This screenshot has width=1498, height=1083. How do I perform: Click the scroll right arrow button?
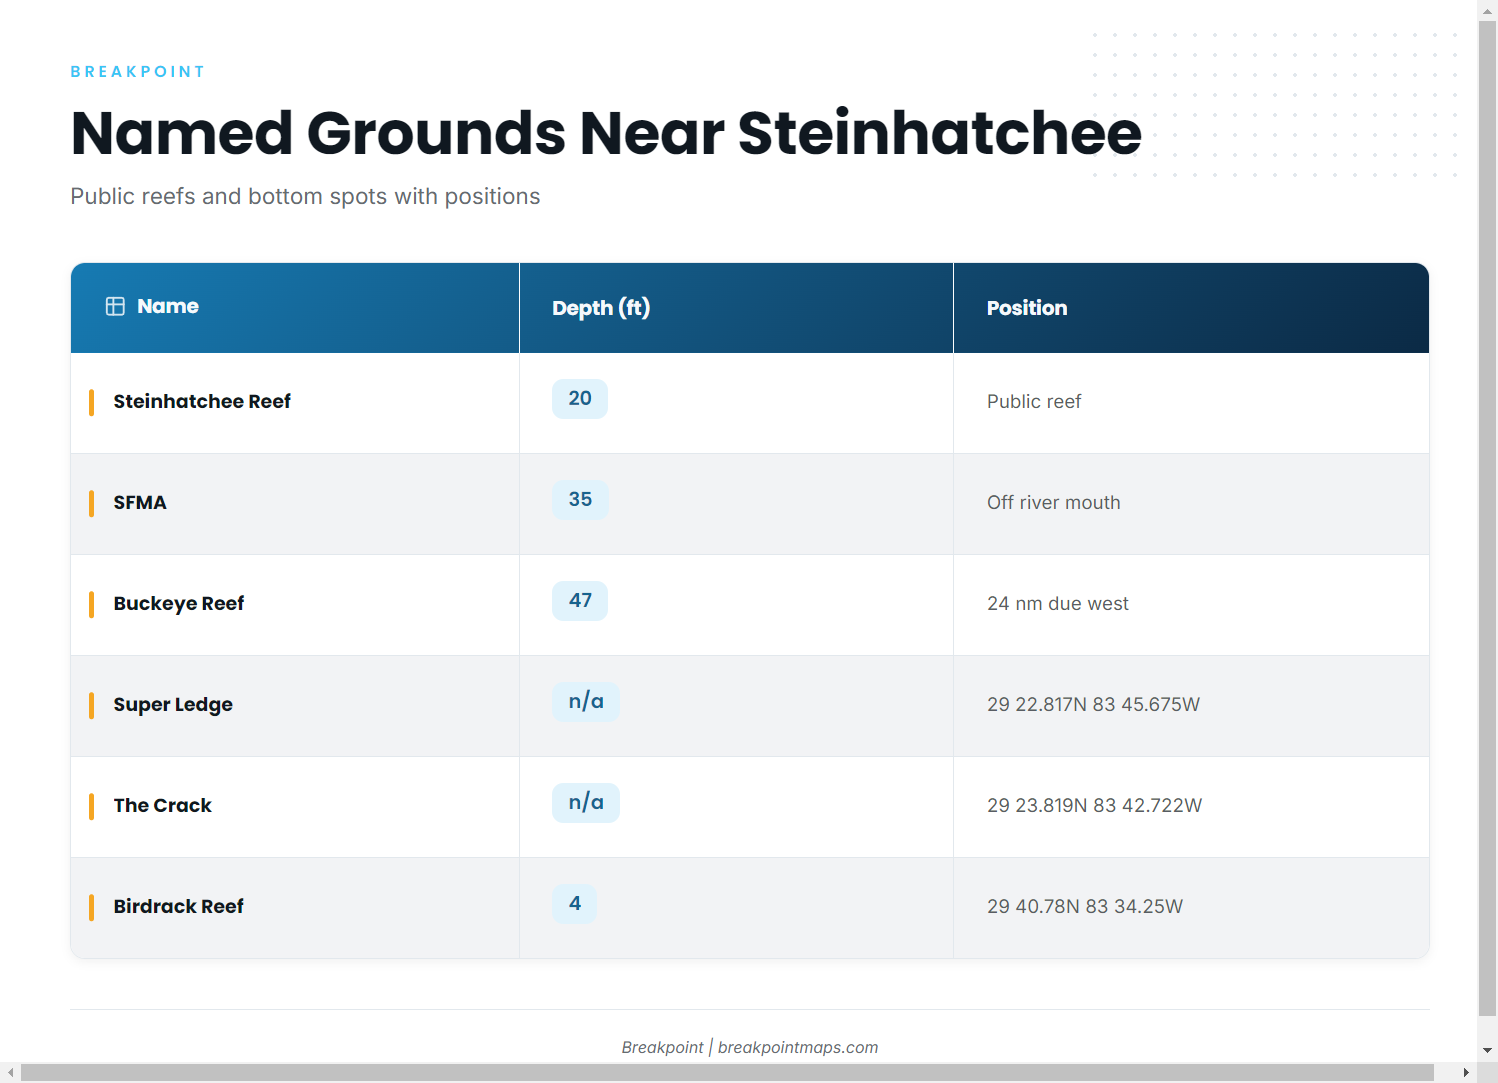[x=1466, y=1073]
